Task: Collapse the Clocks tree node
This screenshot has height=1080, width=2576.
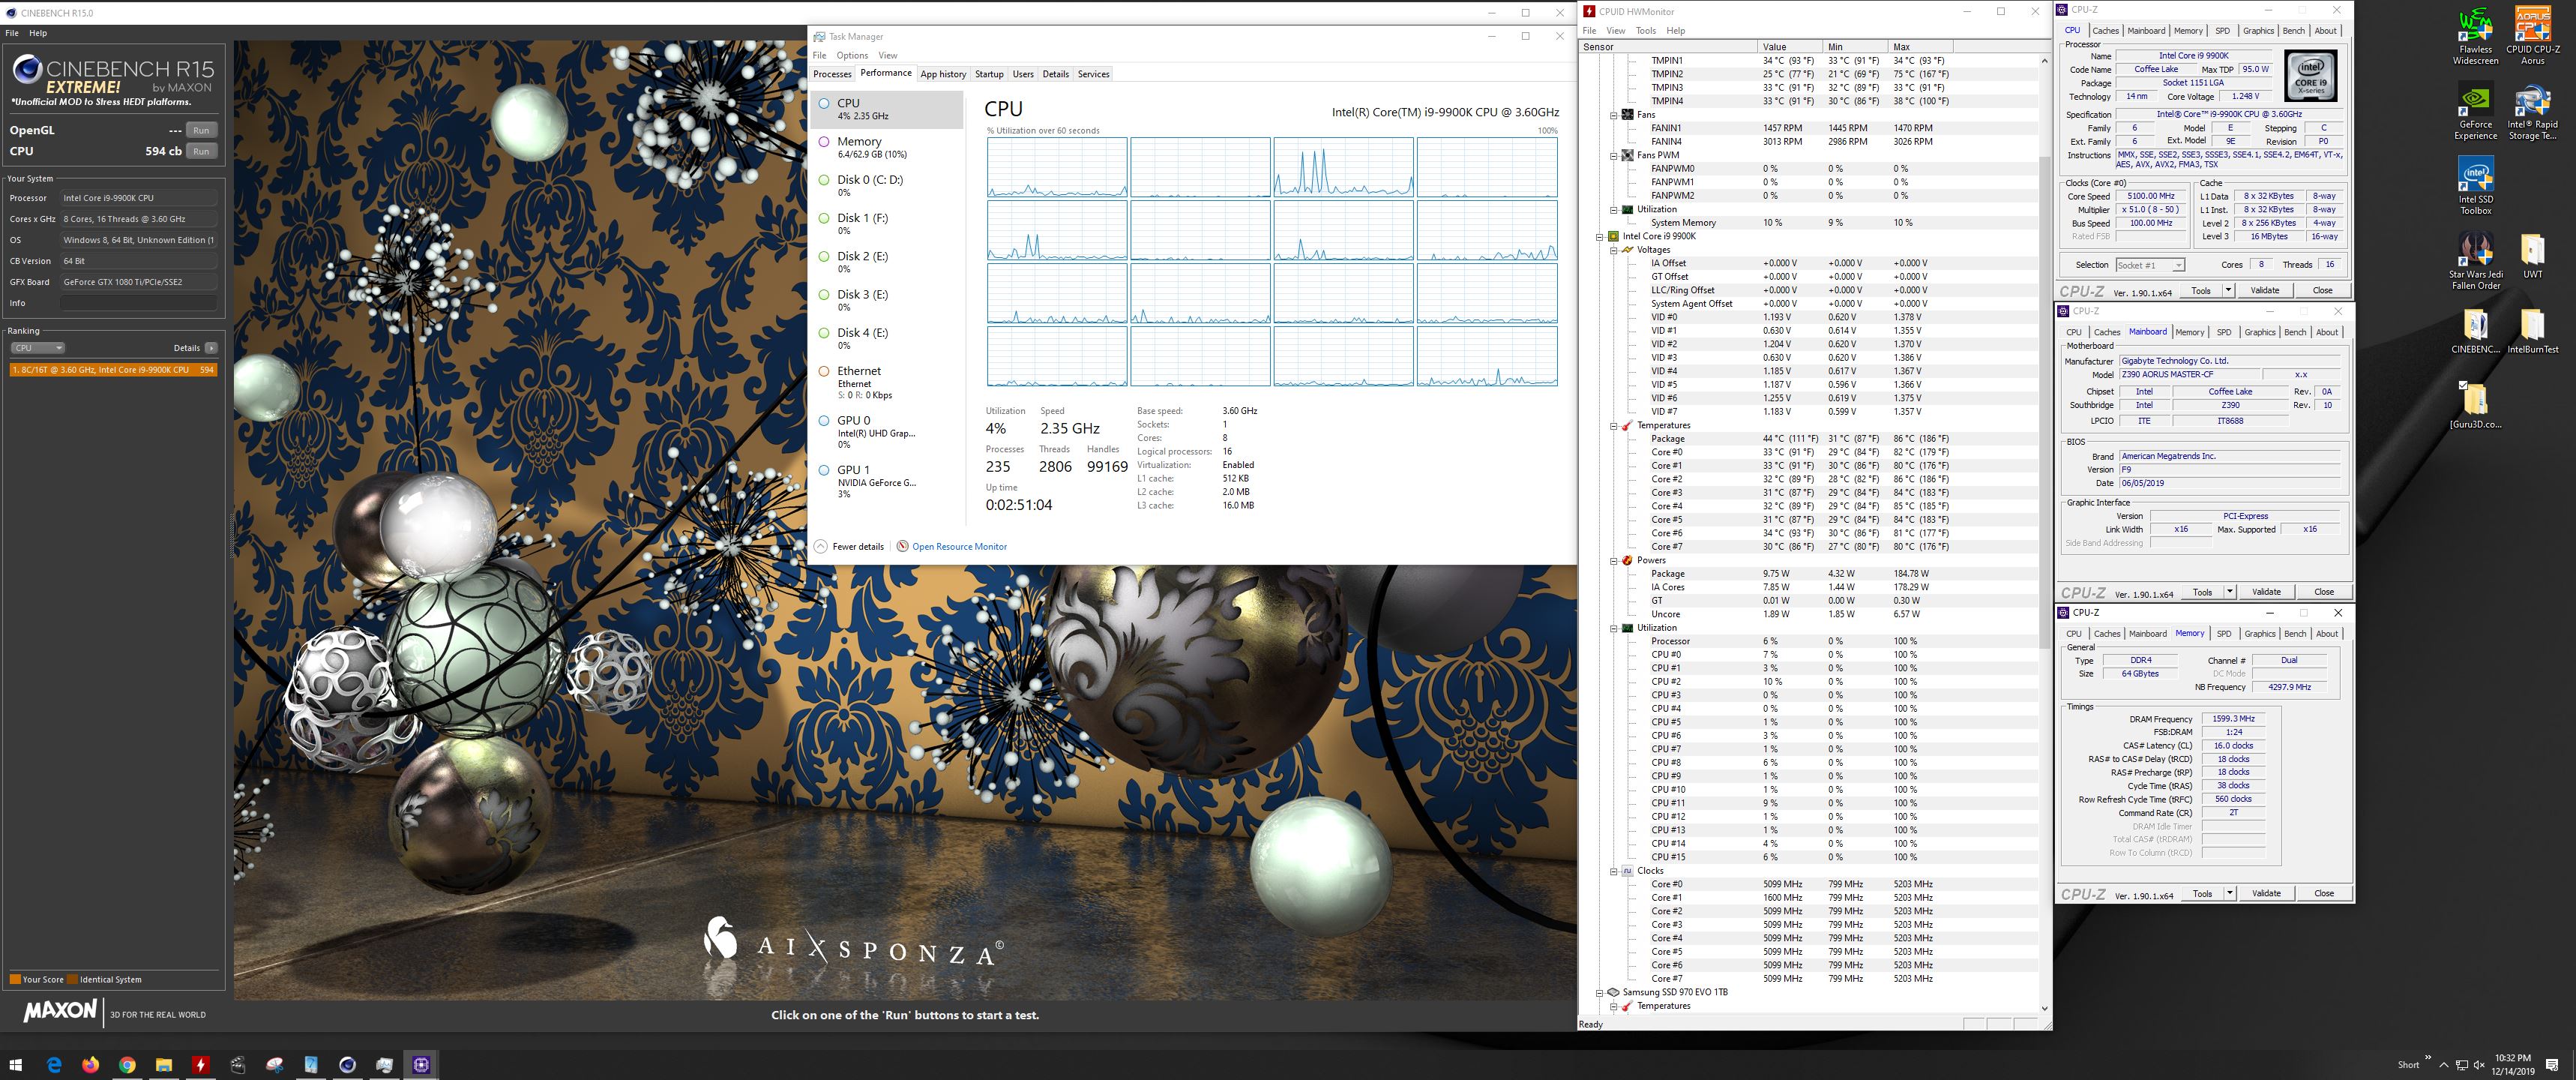Action: (1613, 871)
